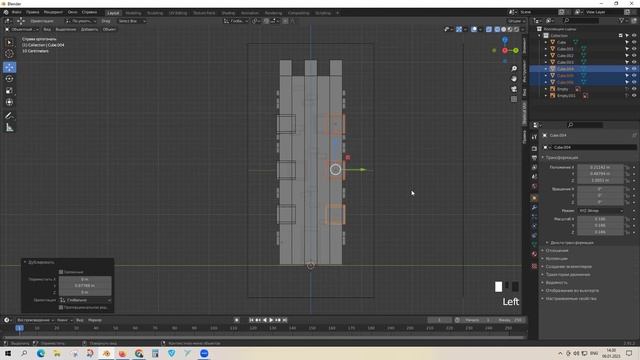Viewport: 640px width, 360px height.
Task: Open the Select Box drag mode dropdown
Action: pos(131,21)
